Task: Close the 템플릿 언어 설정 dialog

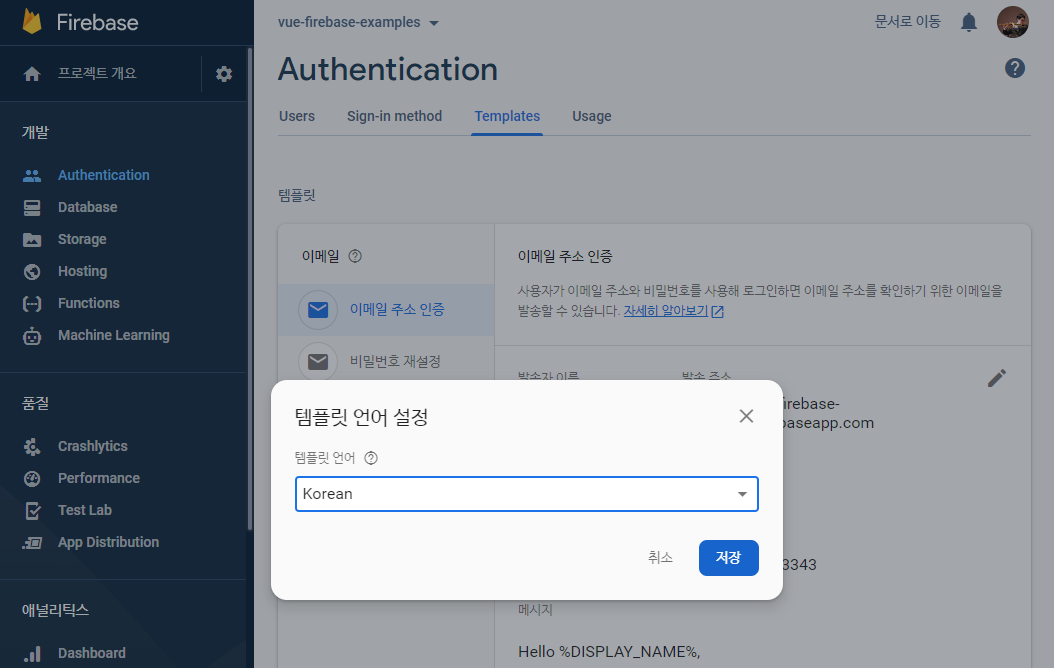Action: 746,416
